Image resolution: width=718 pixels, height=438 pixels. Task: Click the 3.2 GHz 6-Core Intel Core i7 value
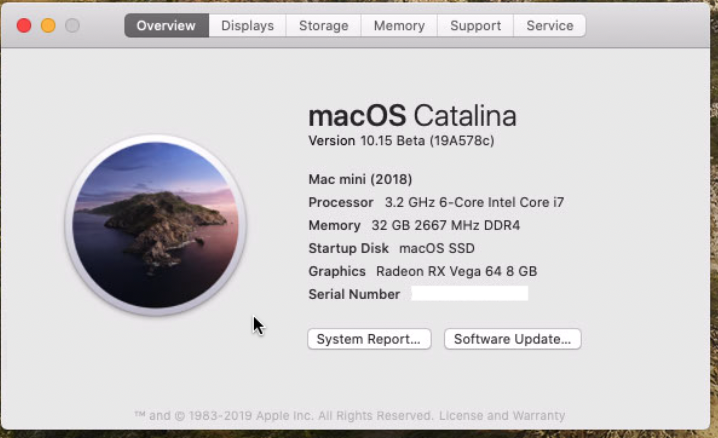click(474, 202)
